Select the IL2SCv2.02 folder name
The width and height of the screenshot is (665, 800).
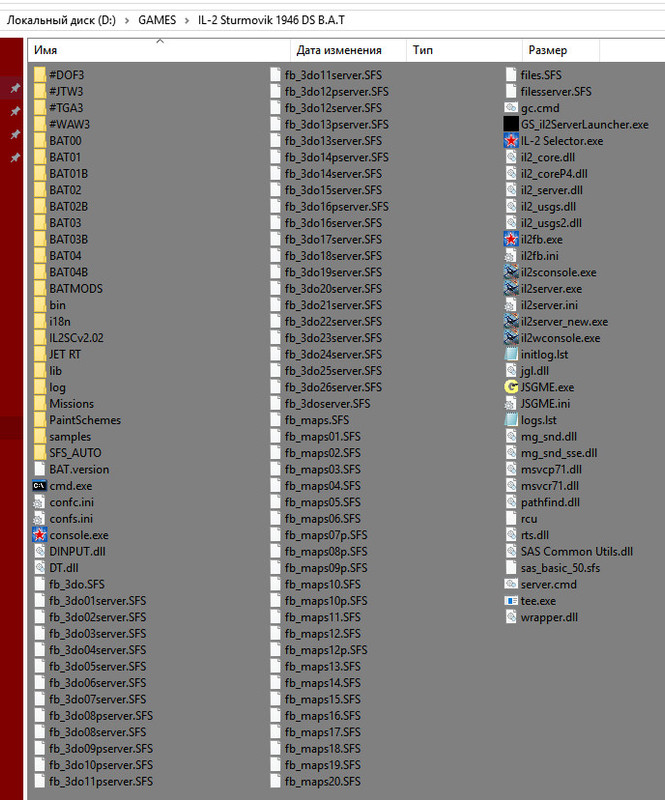[77, 338]
